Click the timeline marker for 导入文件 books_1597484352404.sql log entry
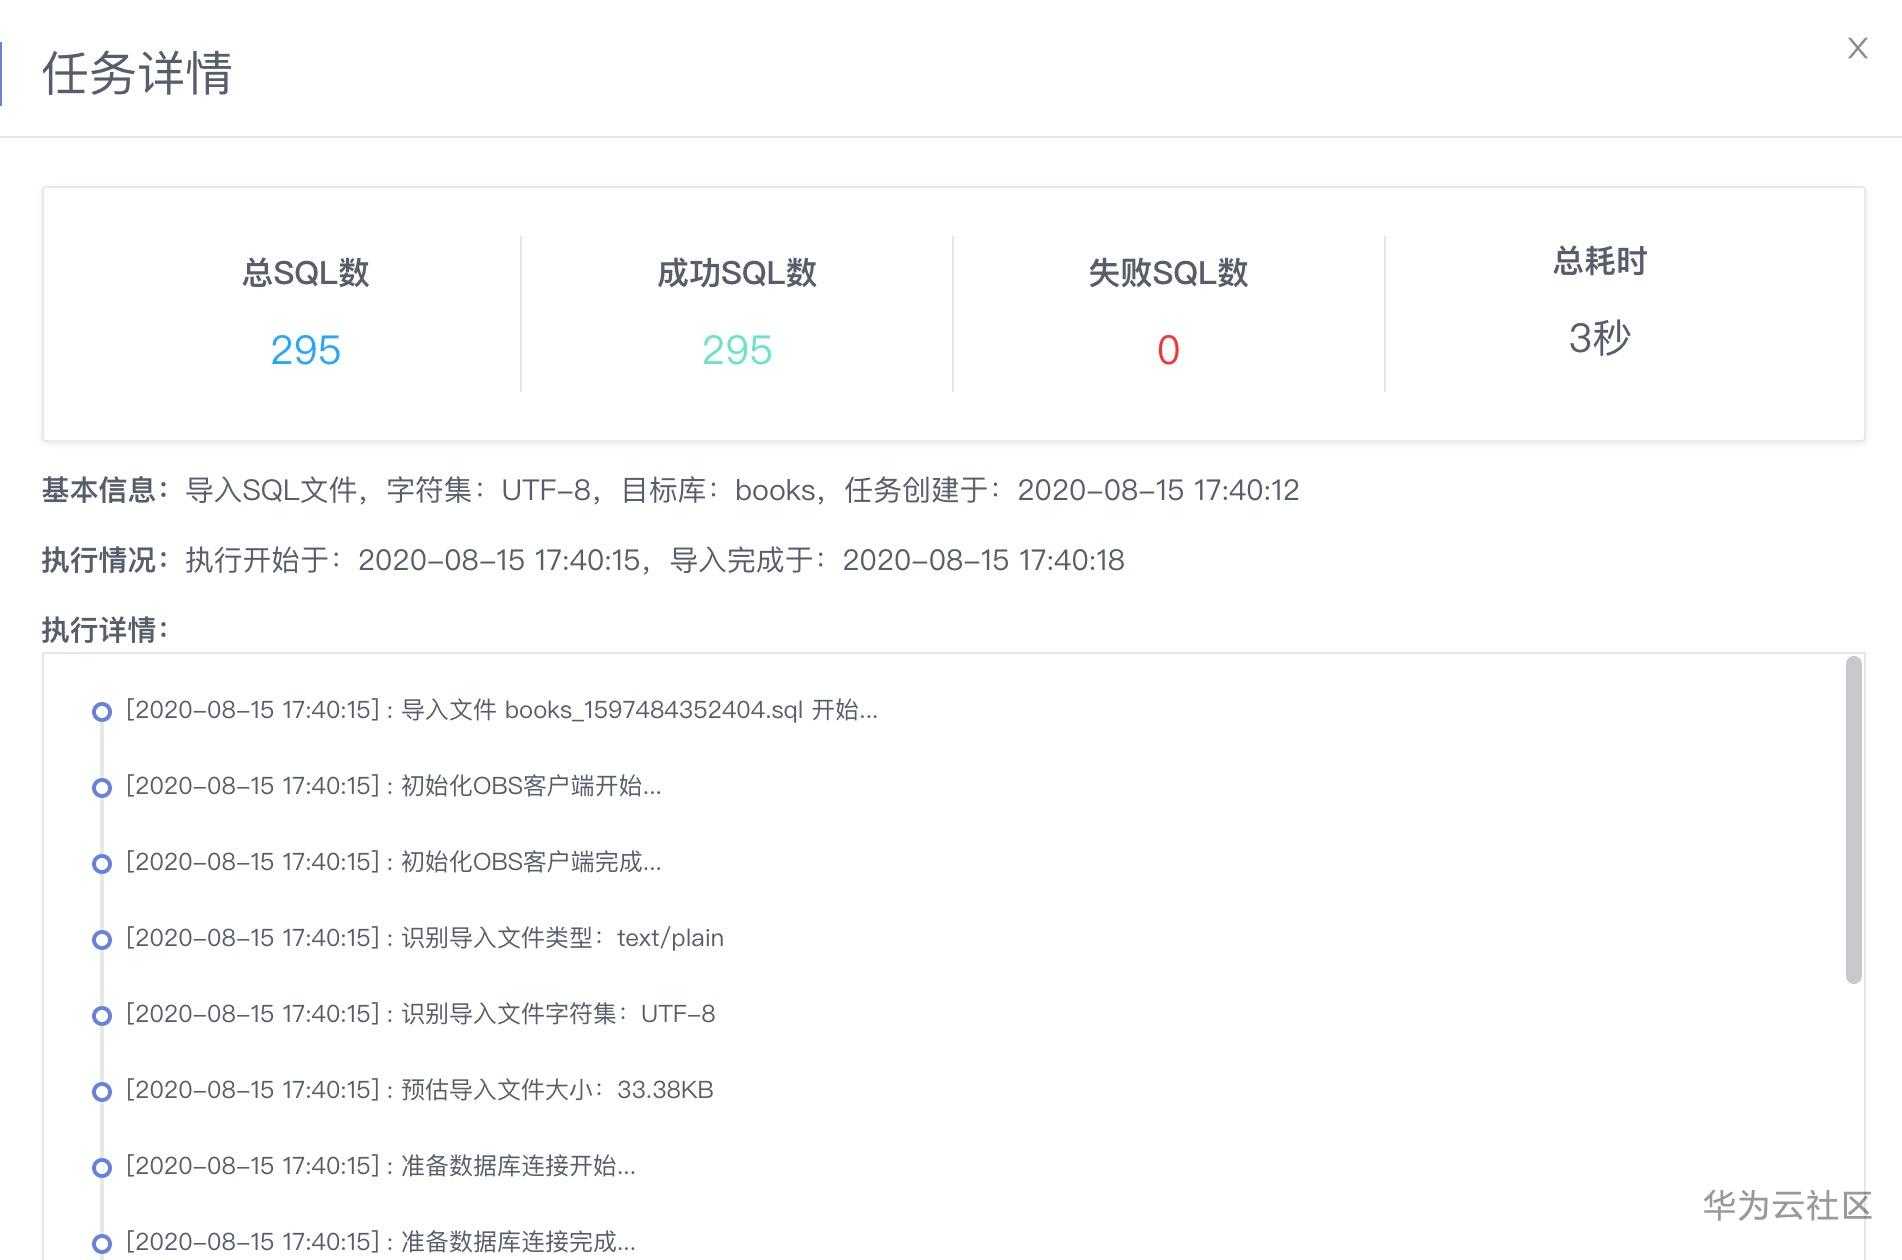1902x1260 pixels. click(x=101, y=711)
